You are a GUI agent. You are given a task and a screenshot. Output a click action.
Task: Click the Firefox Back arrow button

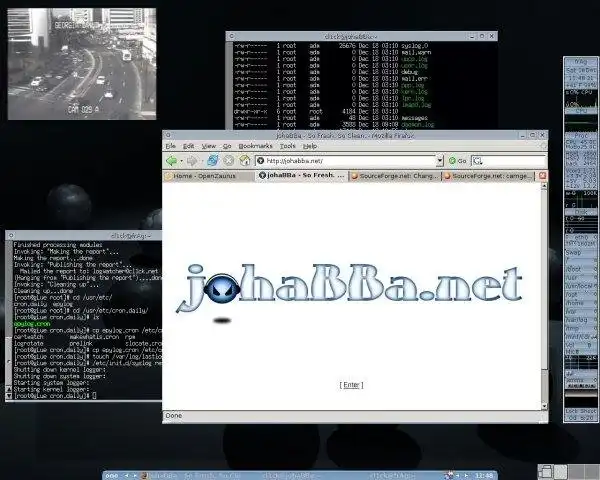pos(171,161)
